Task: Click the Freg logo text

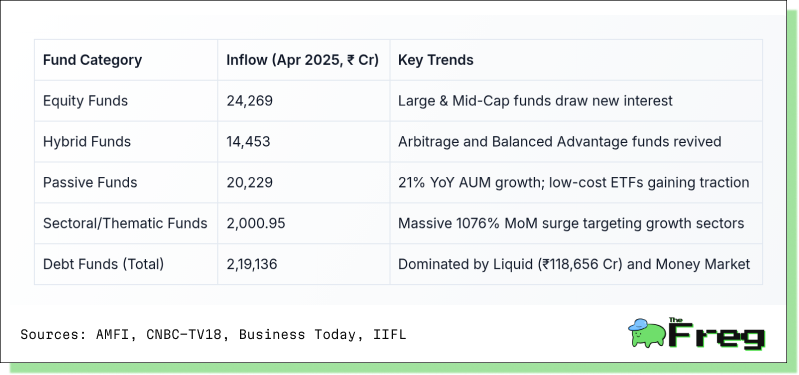Action: (717, 335)
